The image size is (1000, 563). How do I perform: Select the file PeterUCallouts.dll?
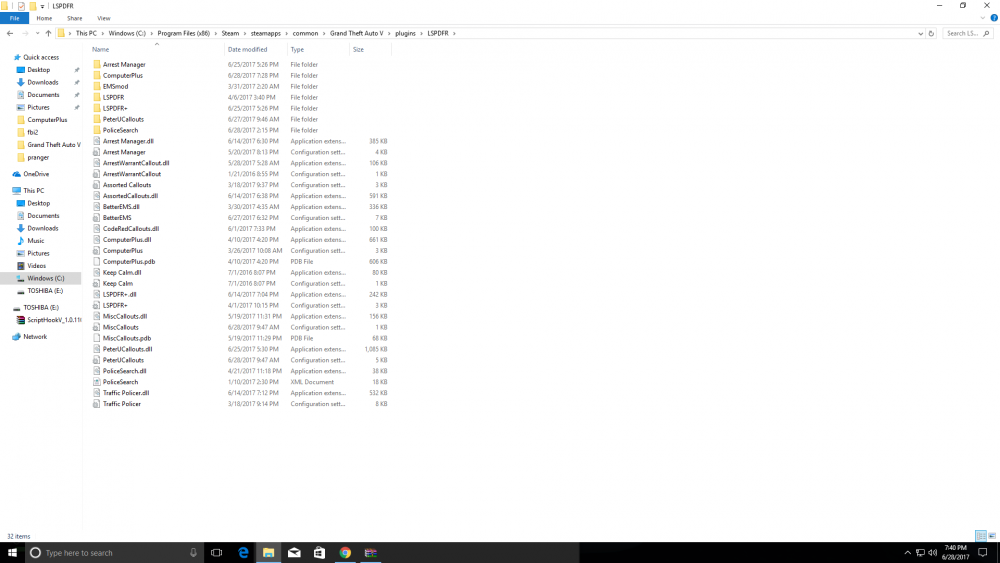pyautogui.click(x=128, y=349)
